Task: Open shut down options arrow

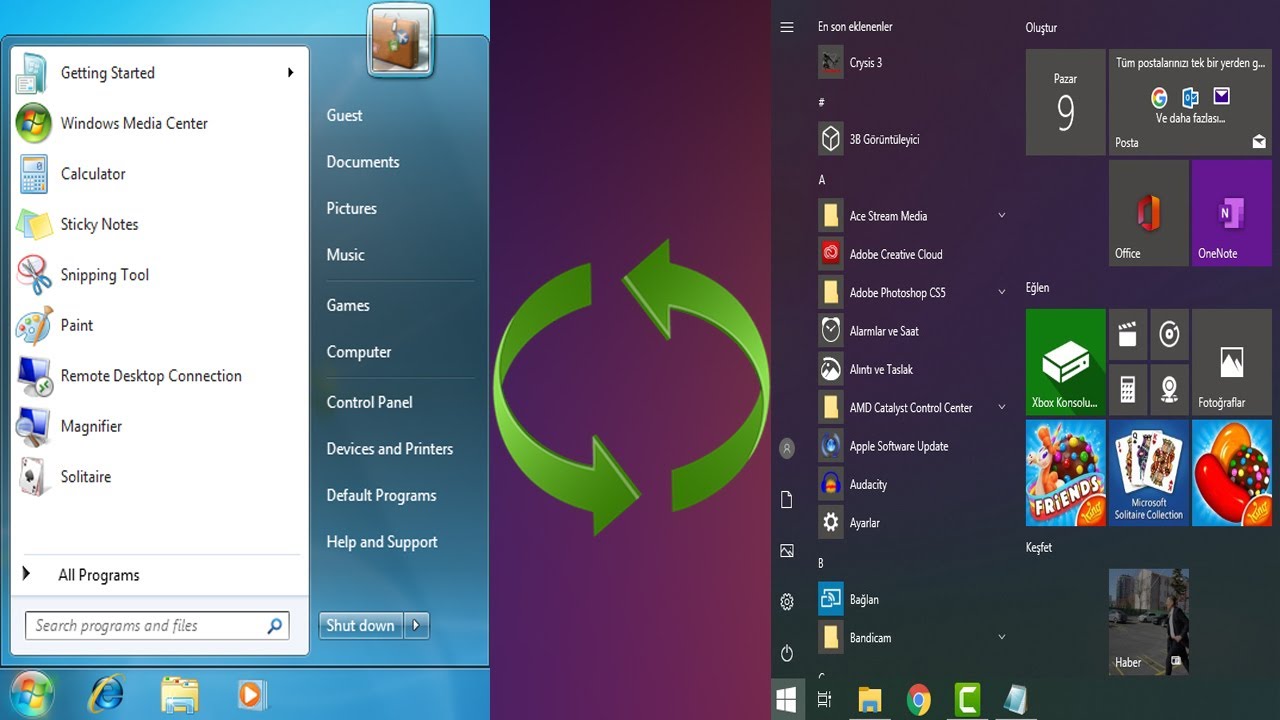Action: (x=417, y=625)
